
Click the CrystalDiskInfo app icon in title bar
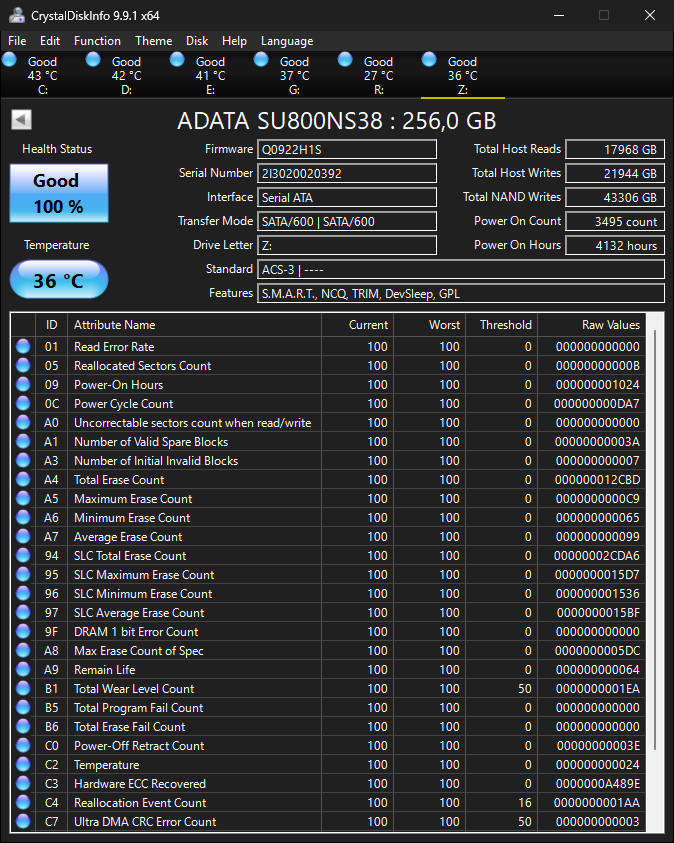click(16, 15)
